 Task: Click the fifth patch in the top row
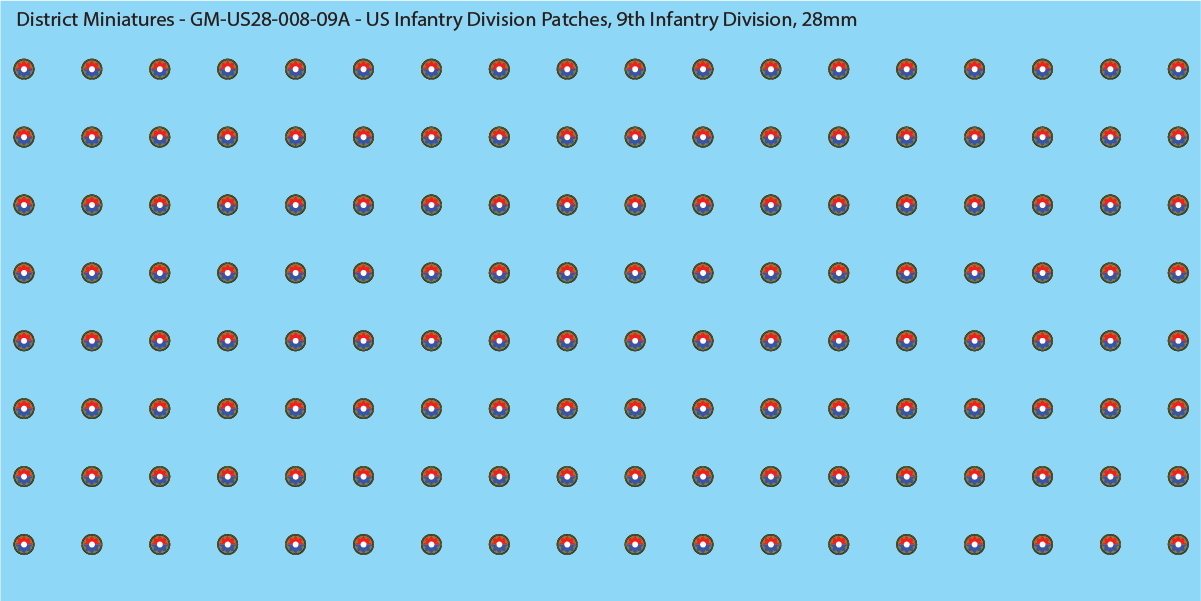click(295, 69)
